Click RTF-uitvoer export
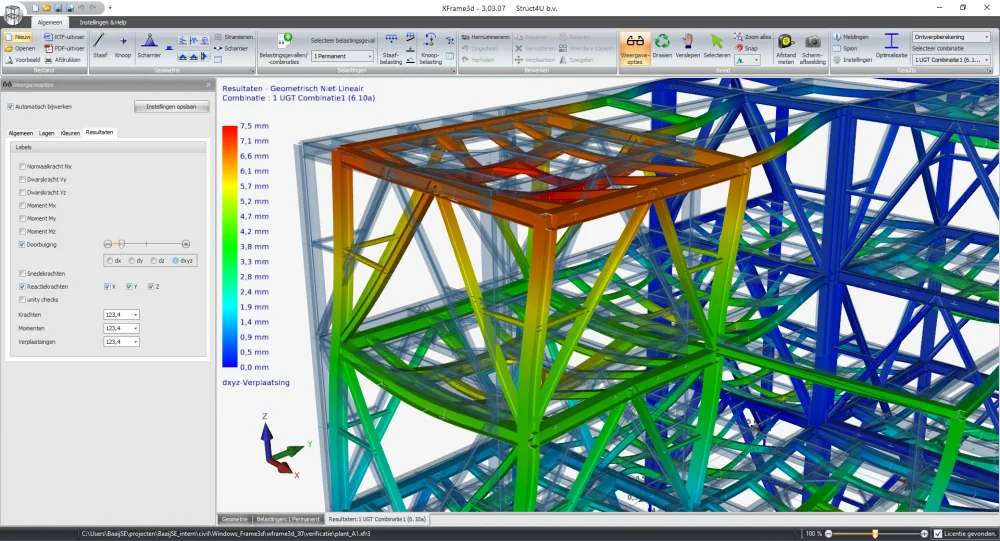This screenshot has height=541, width=1000. click(x=64, y=37)
